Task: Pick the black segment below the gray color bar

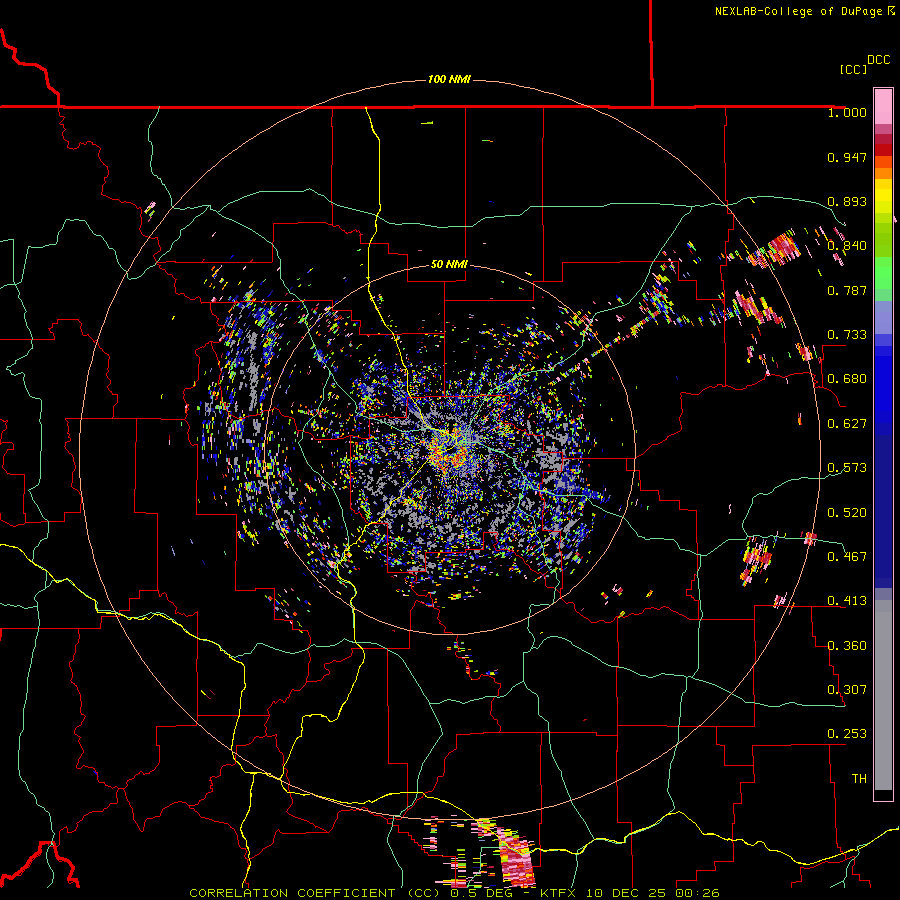Action: [x=883, y=794]
